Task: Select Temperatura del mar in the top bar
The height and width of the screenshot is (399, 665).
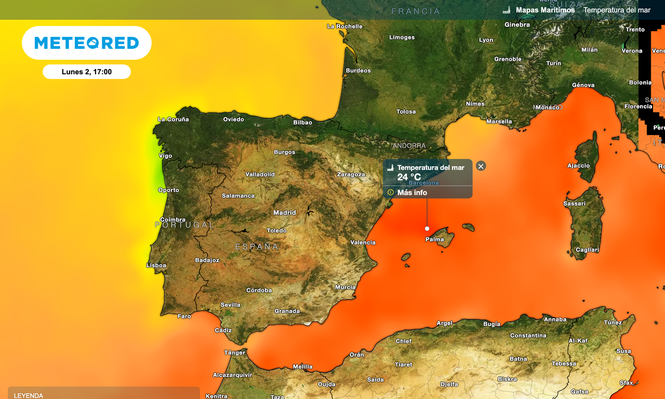Action: click(617, 10)
